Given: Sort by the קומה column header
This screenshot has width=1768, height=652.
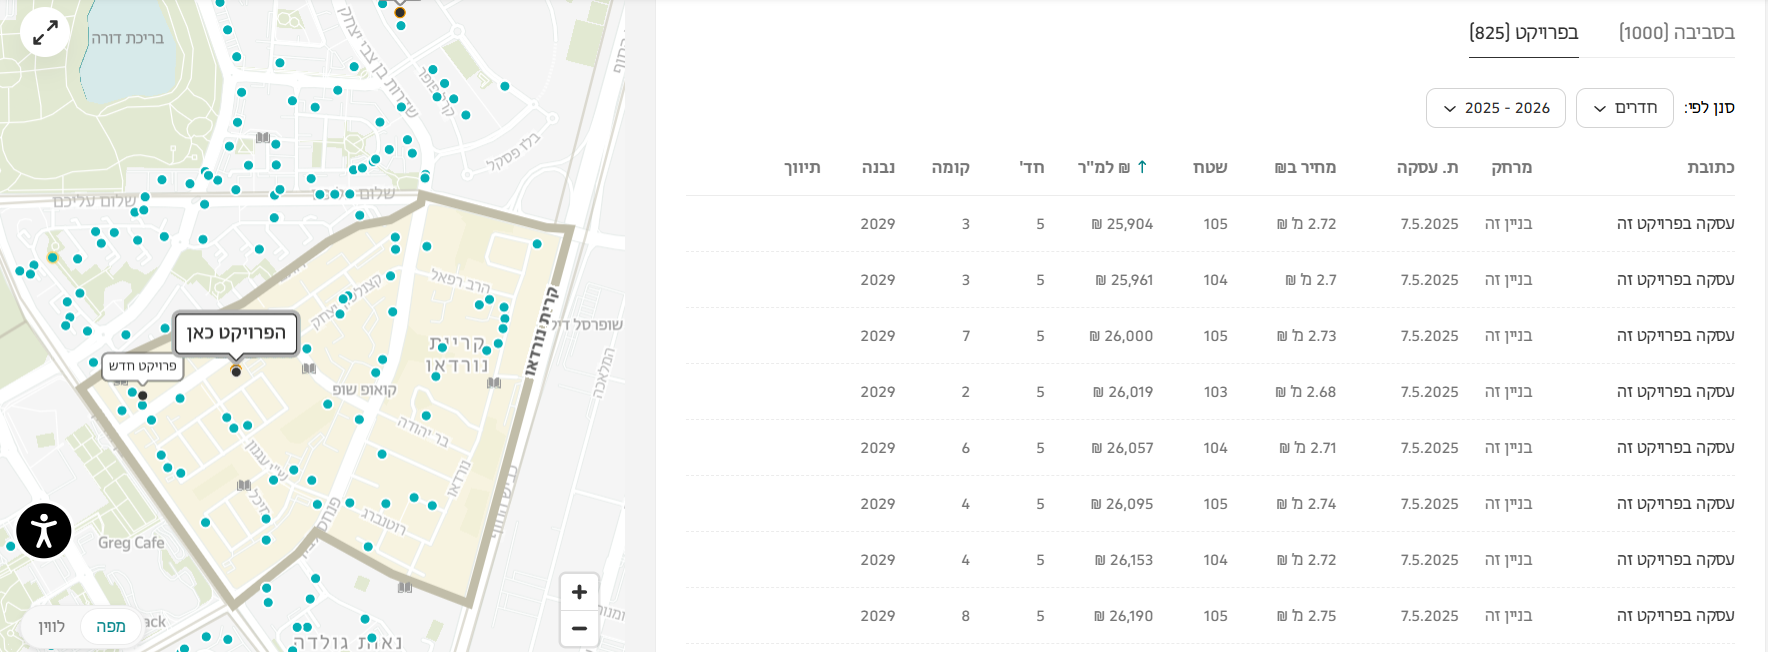Looking at the screenshot, I should click(x=950, y=167).
